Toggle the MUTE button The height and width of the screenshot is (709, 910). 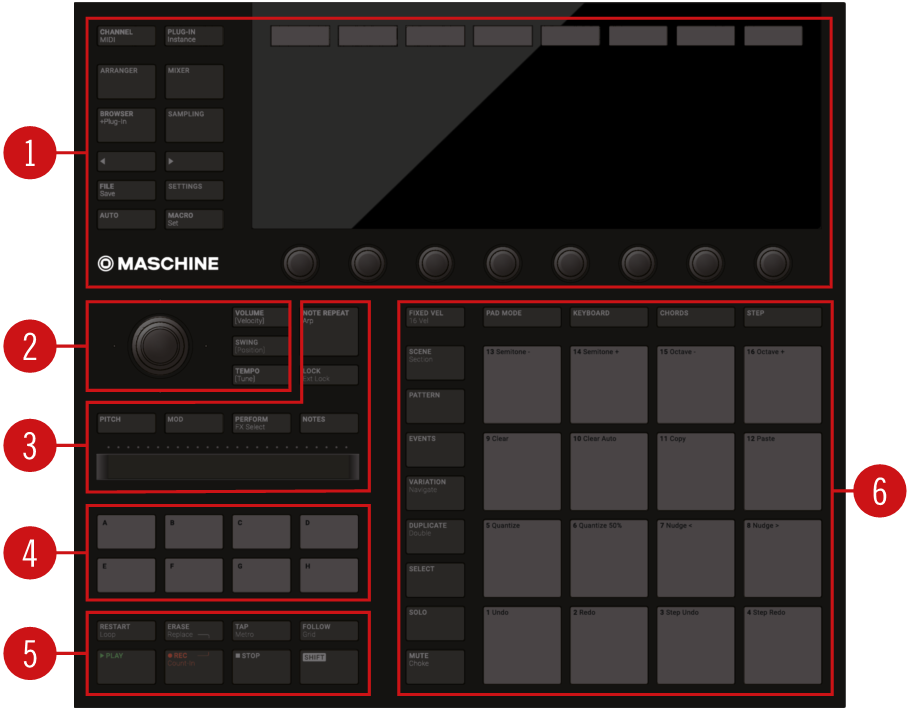[x=435, y=667]
